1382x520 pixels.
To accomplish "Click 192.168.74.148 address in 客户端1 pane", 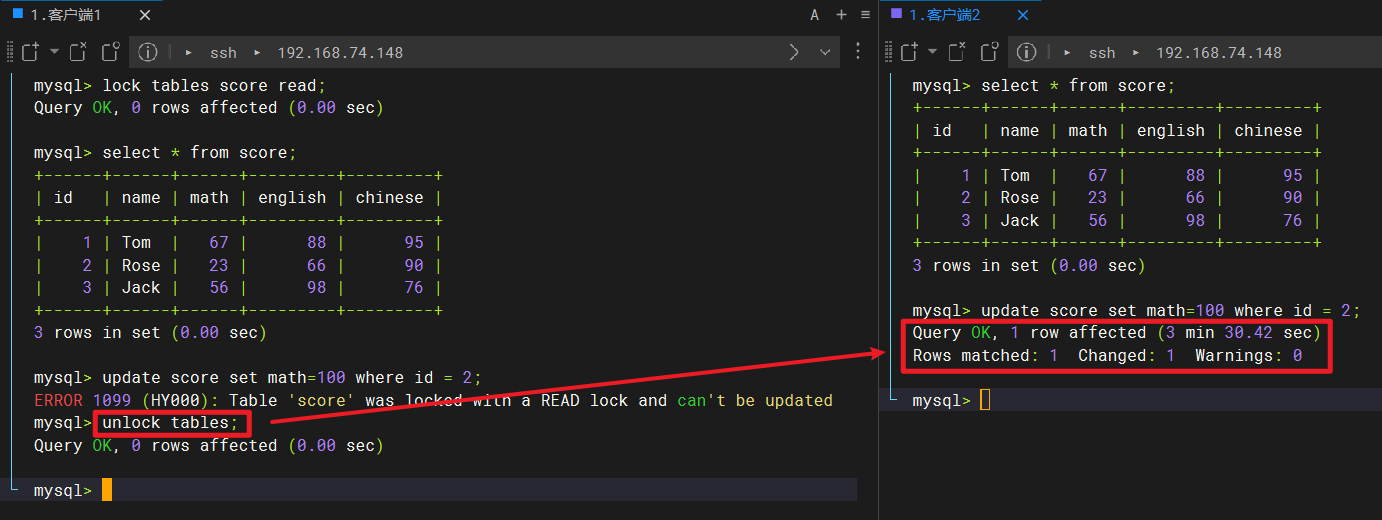I will pos(340,53).
